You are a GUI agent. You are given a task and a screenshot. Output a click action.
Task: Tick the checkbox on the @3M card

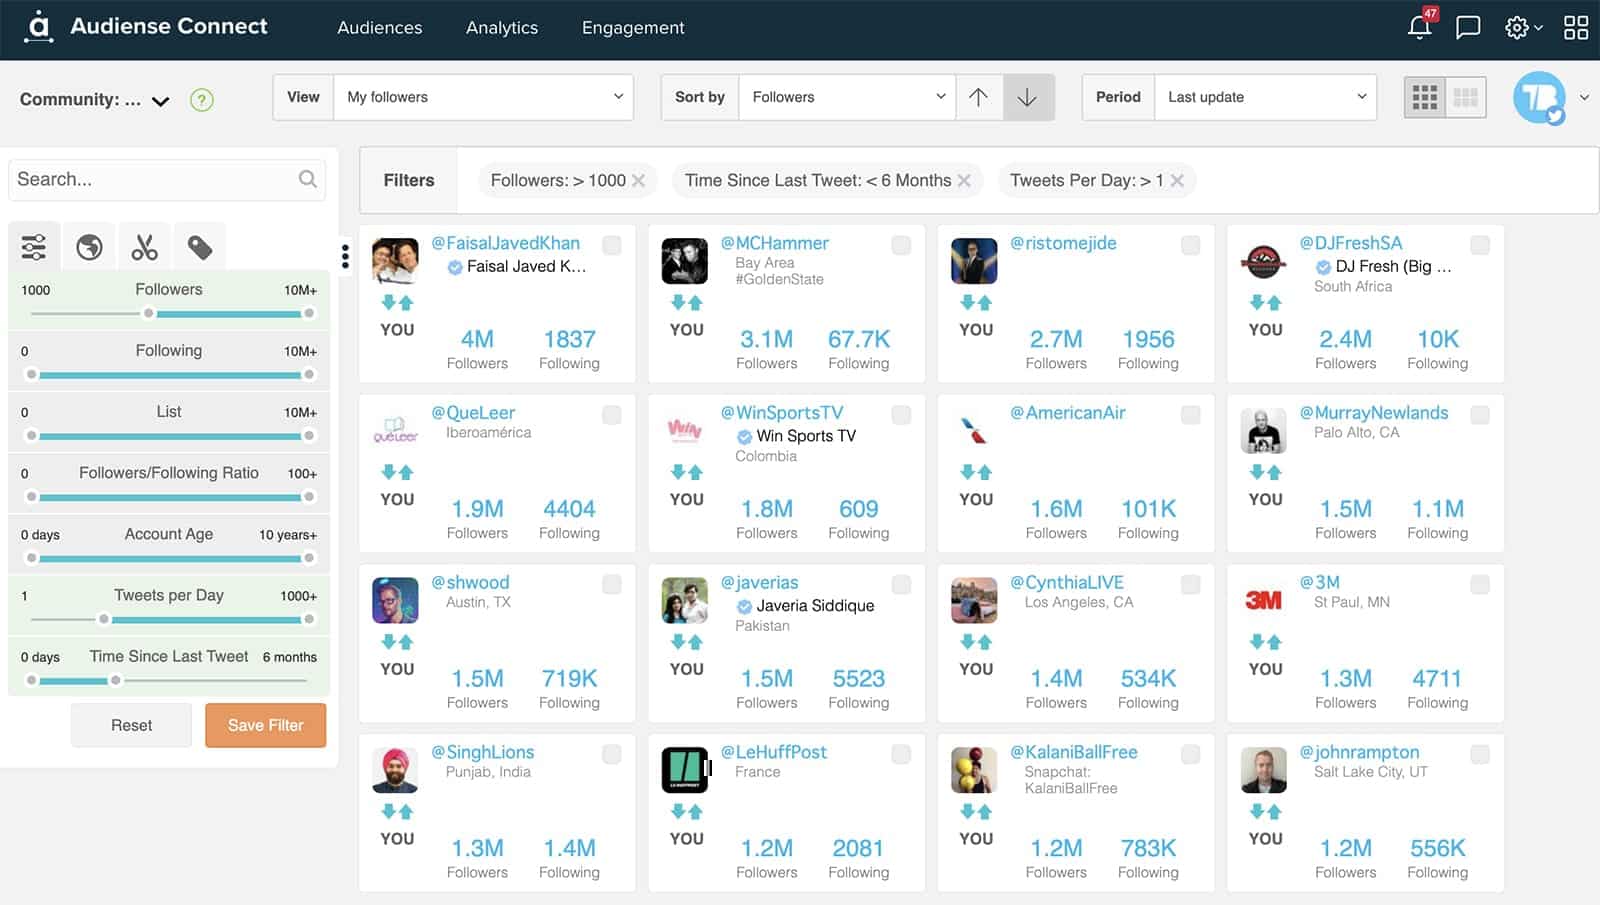point(1478,585)
